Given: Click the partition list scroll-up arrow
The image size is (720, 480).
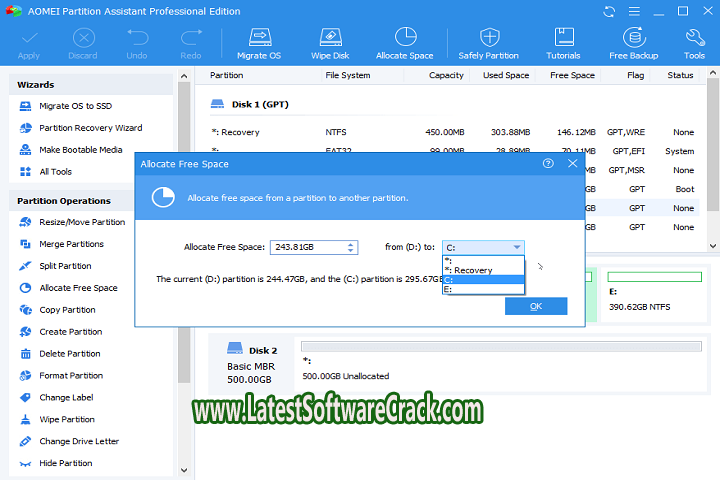Looking at the screenshot, I should tap(713, 73).
